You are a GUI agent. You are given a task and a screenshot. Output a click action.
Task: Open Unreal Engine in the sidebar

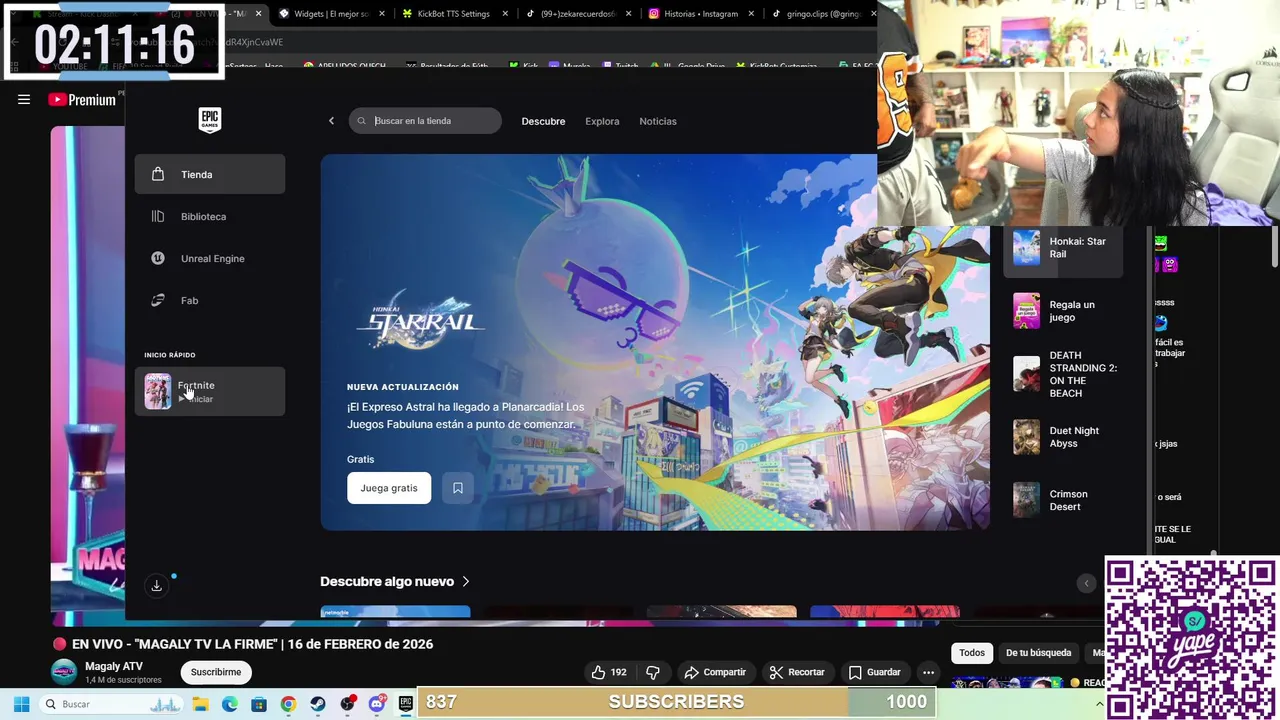click(x=210, y=258)
